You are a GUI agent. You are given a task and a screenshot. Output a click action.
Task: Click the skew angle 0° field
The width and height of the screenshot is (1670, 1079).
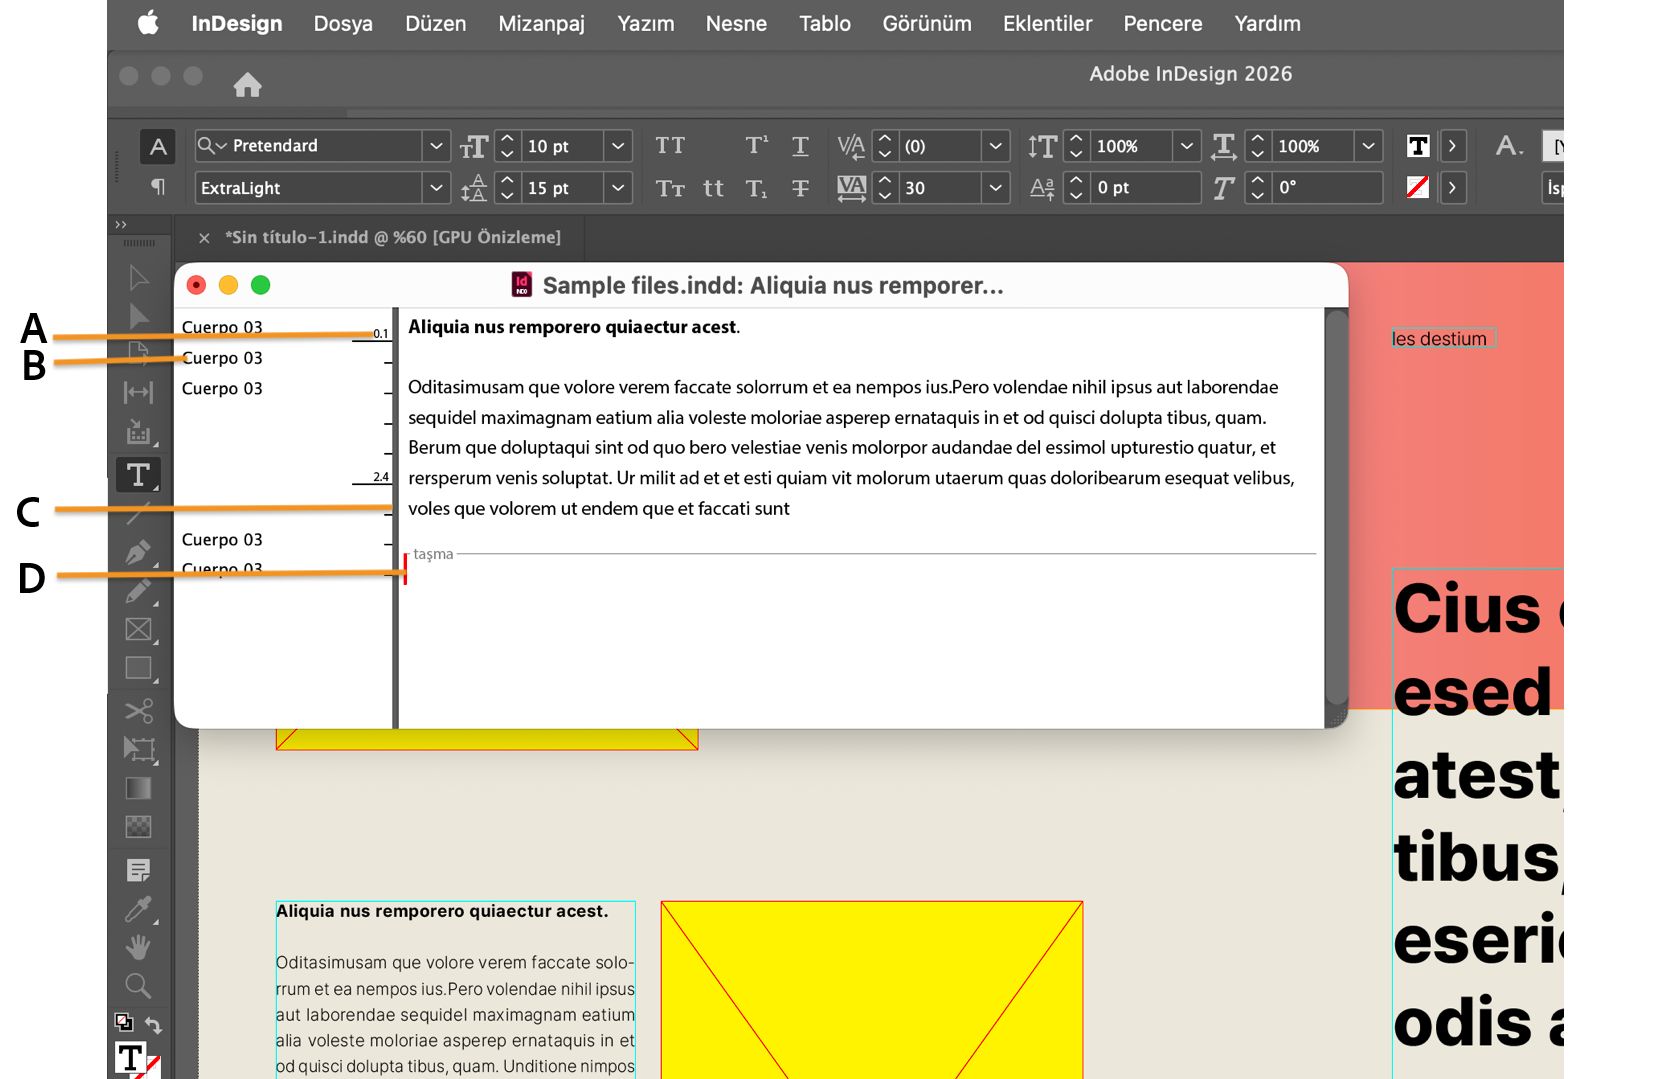pos(1327,188)
